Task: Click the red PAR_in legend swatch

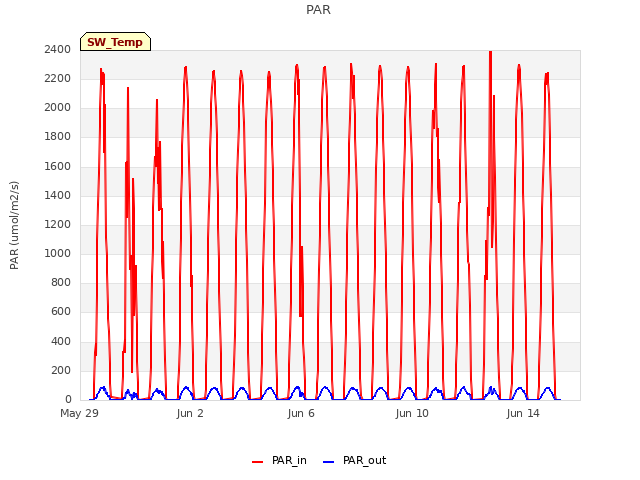Action: coord(258,462)
